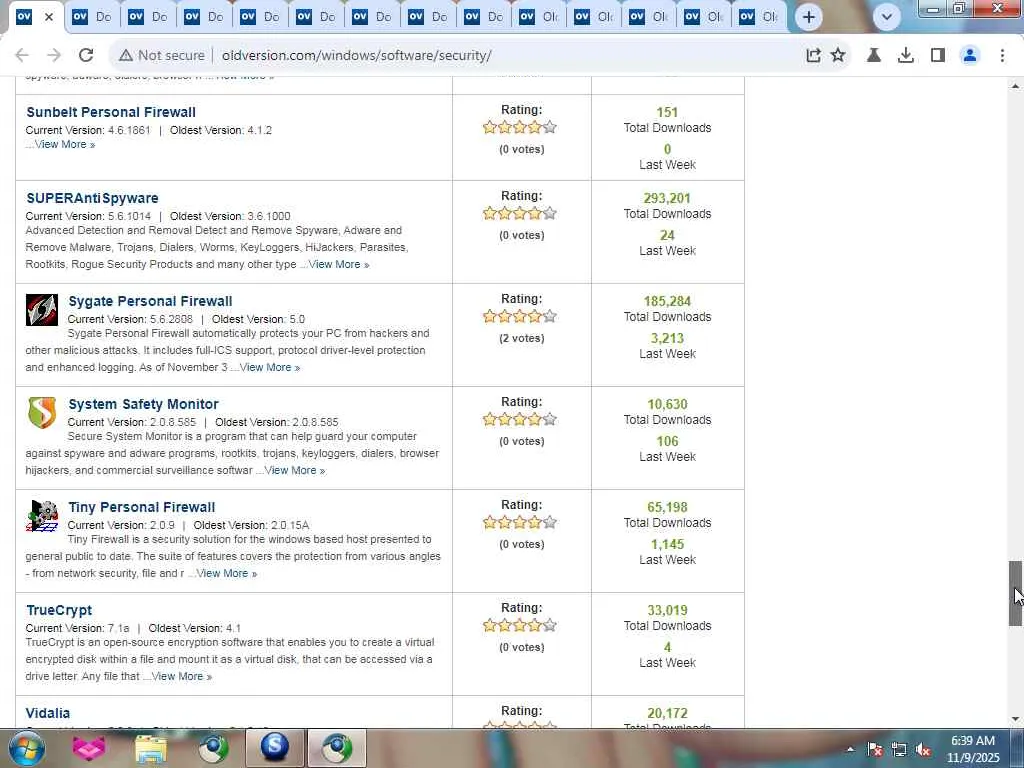The image size is (1024, 768).
Task: Open System Safety Monitor title link
Action: click(x=143, y=404)
